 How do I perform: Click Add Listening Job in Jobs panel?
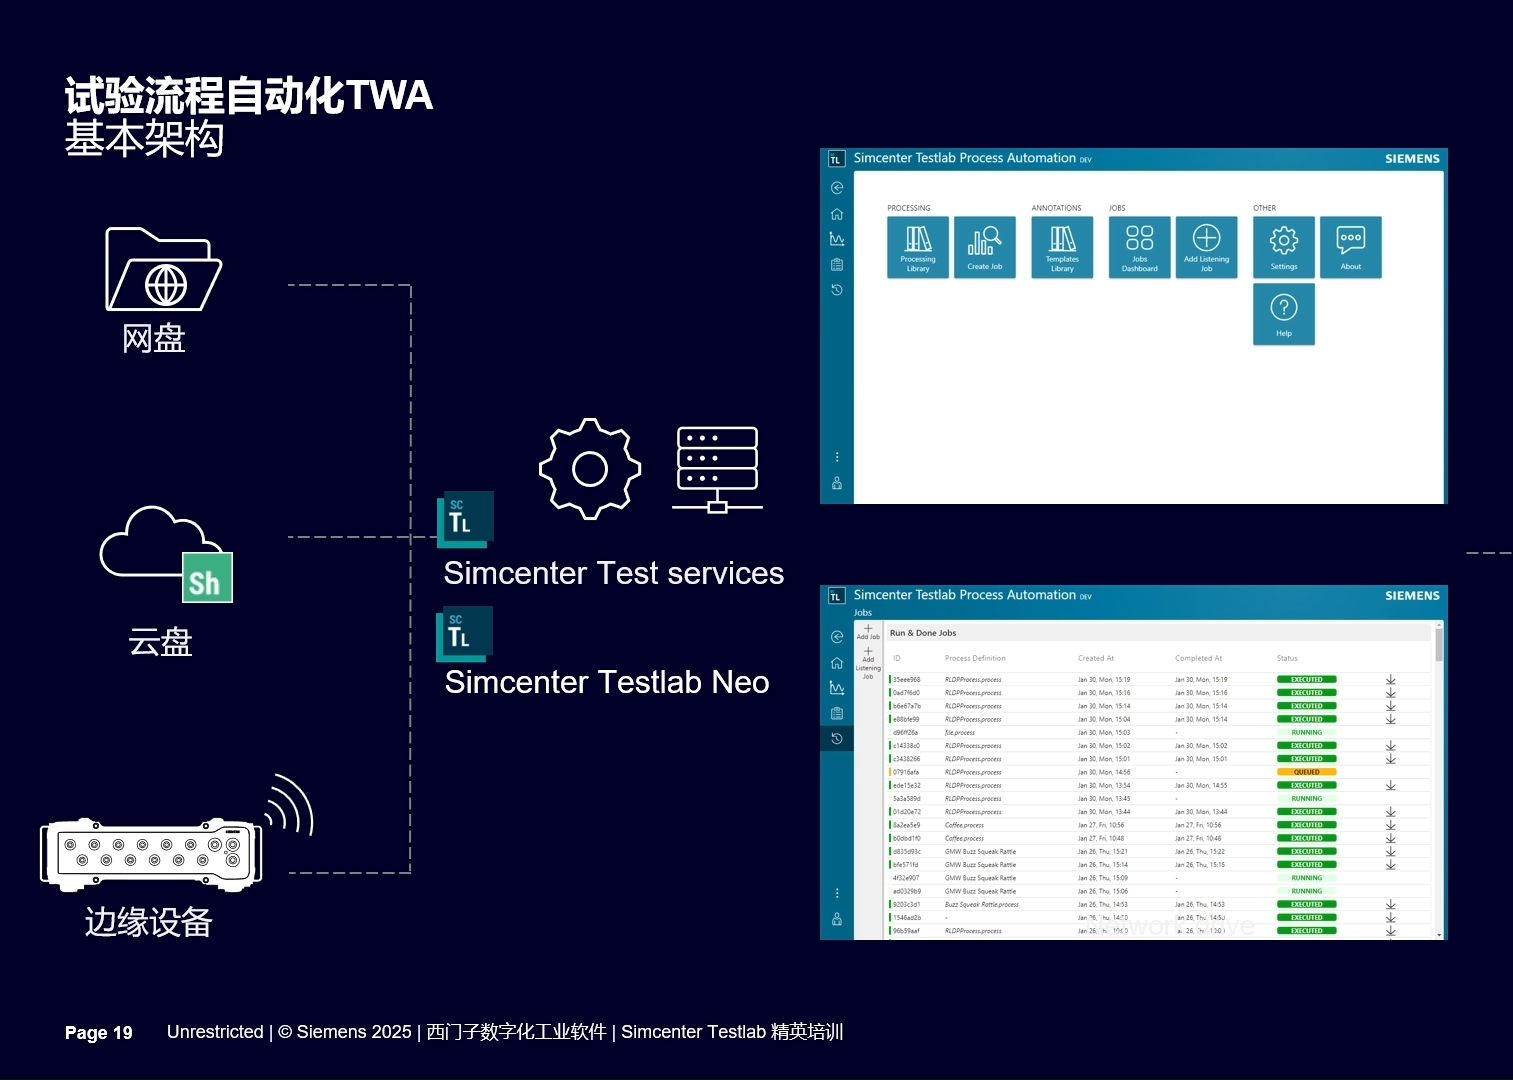pos(868,663)
